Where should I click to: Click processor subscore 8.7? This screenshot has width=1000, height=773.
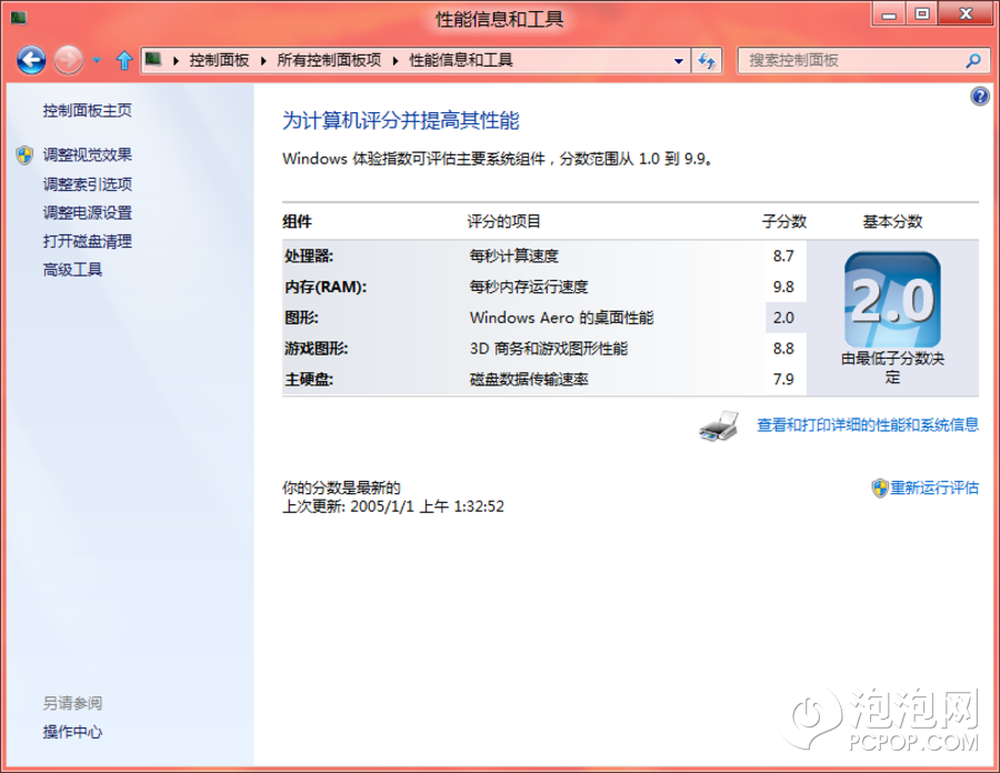(x=783, y=256)
